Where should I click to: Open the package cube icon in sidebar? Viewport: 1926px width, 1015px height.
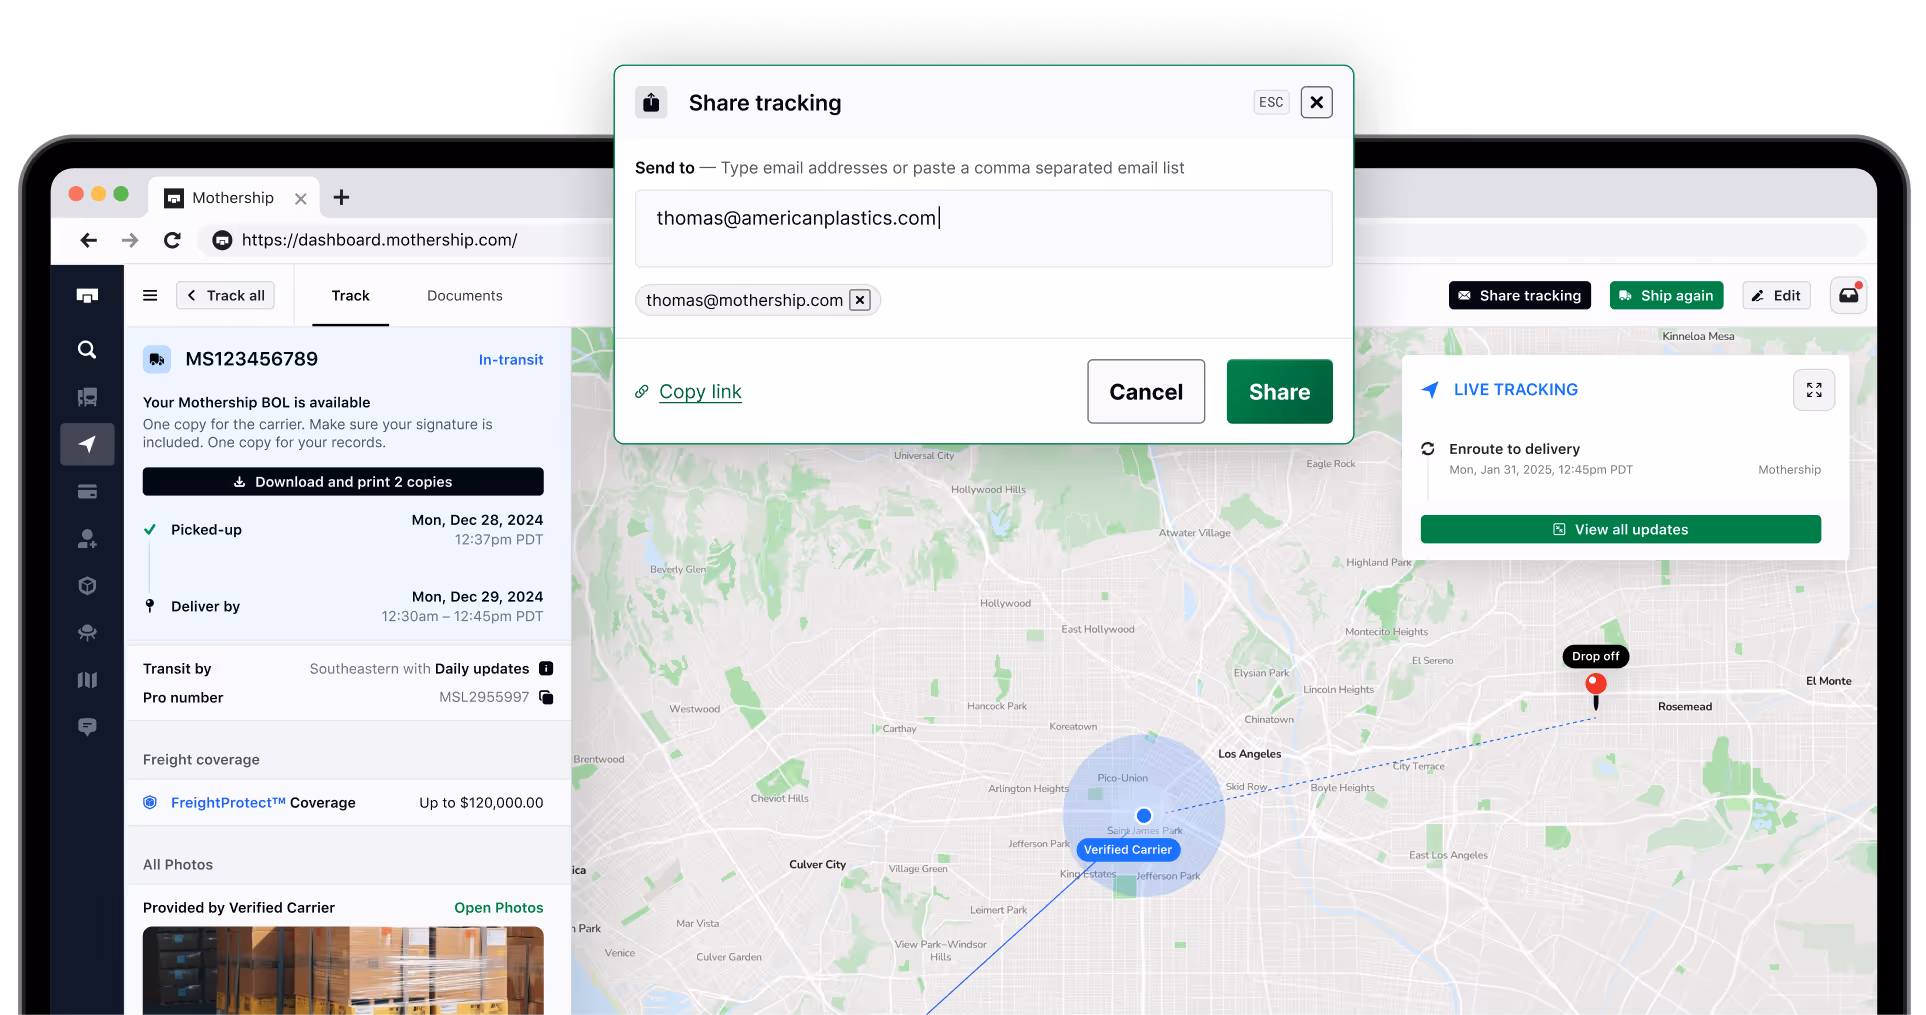(x=87, y=585)
